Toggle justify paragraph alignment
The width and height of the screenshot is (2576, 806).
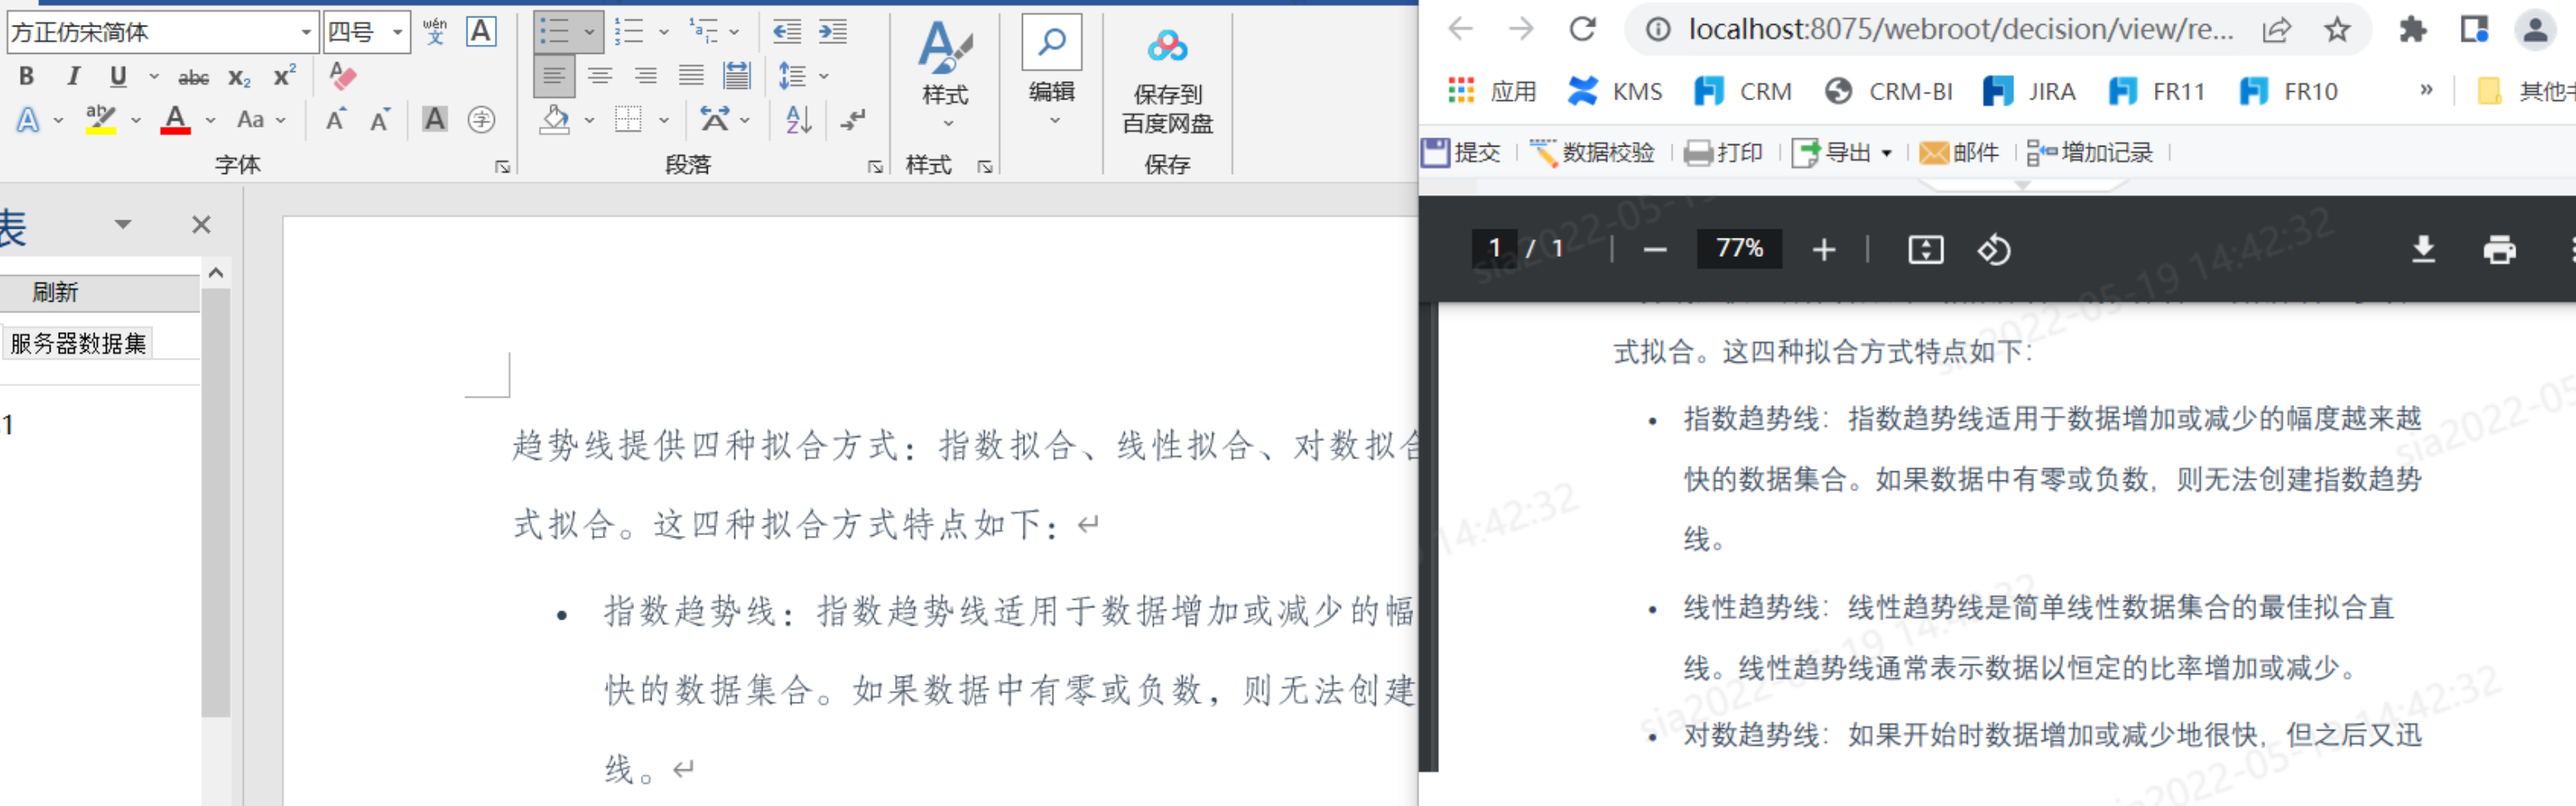pyautogui.click(x=691, y=76)
